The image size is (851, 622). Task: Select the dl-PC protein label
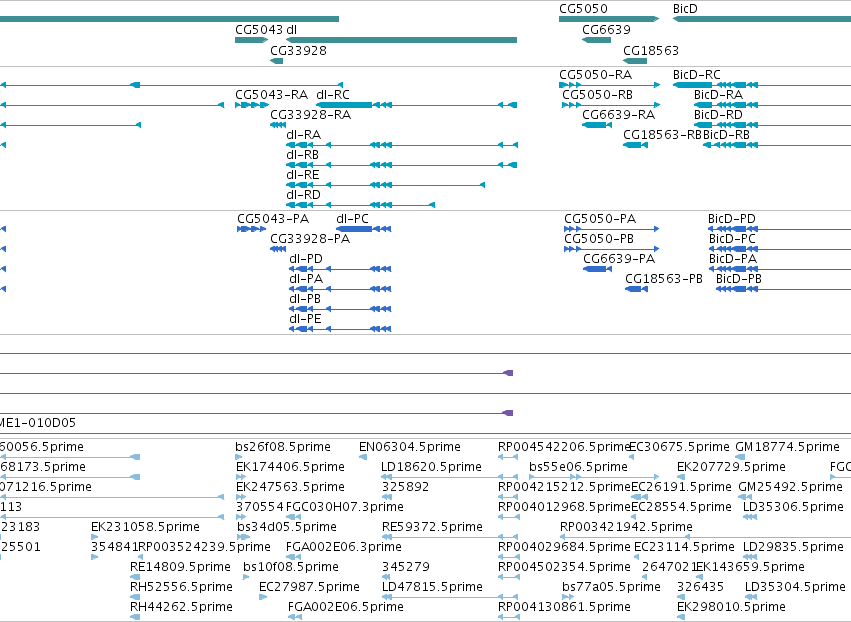coord(352,219)
